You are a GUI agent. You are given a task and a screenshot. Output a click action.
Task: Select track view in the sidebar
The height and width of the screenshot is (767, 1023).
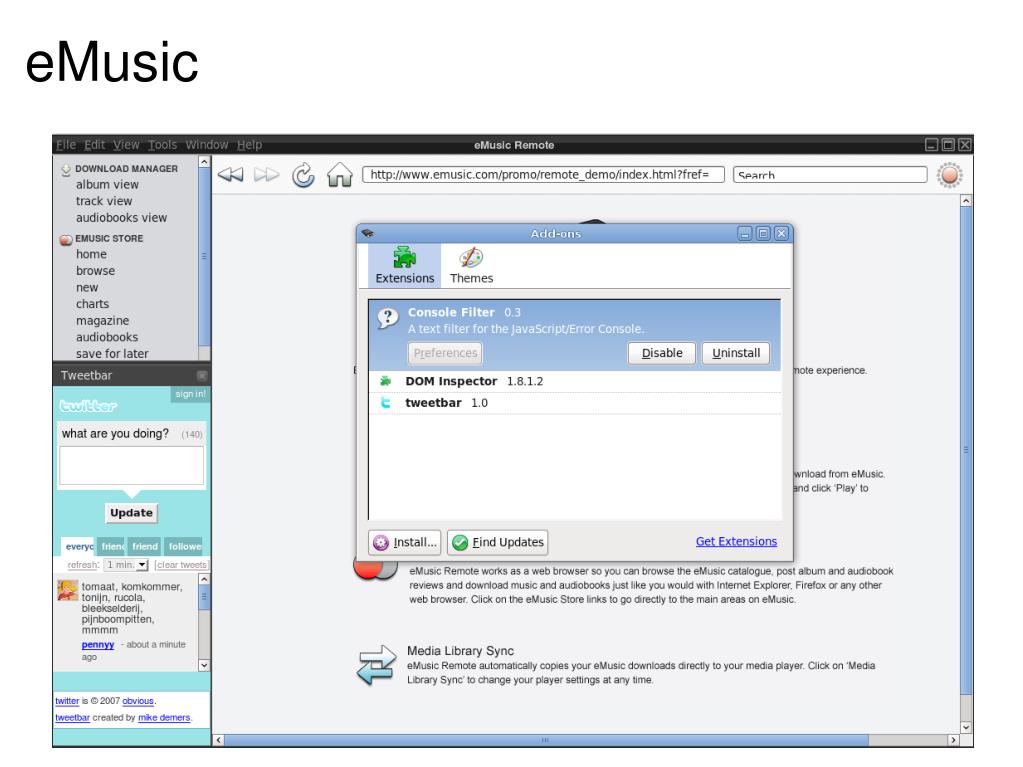point(104,201)
